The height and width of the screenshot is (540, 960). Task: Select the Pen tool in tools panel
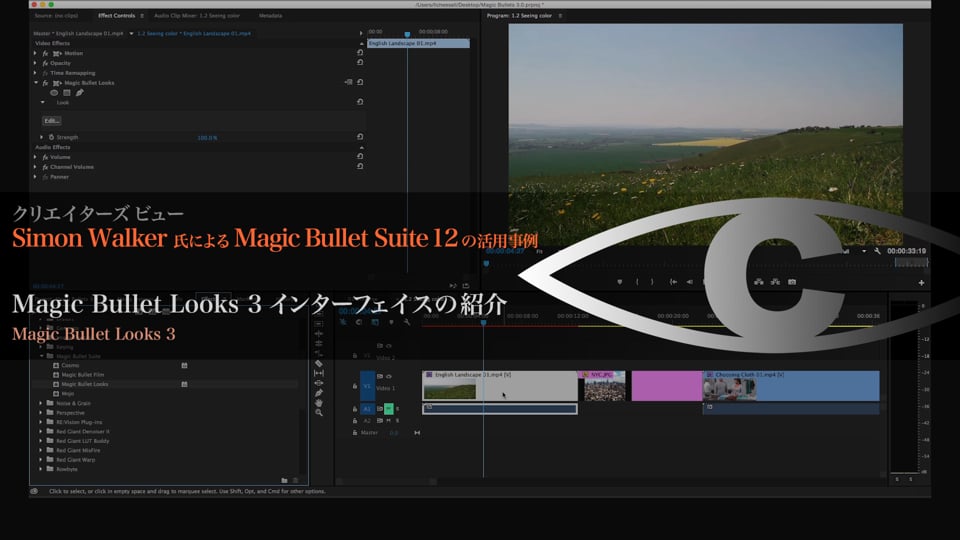pyautogui.click(x=319, y=393)
